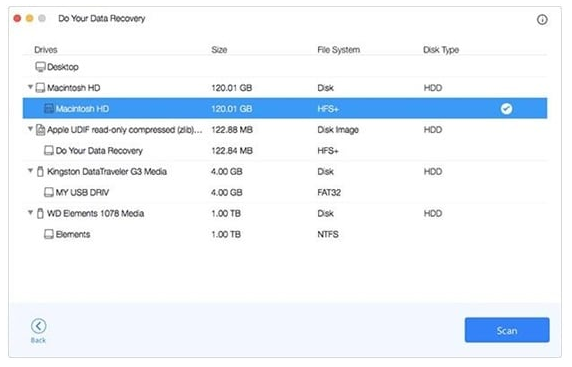Select the Do Your Data Recovery volume
Image resolution: width=572 pixels, height=367 pixels.
point(285,151)
